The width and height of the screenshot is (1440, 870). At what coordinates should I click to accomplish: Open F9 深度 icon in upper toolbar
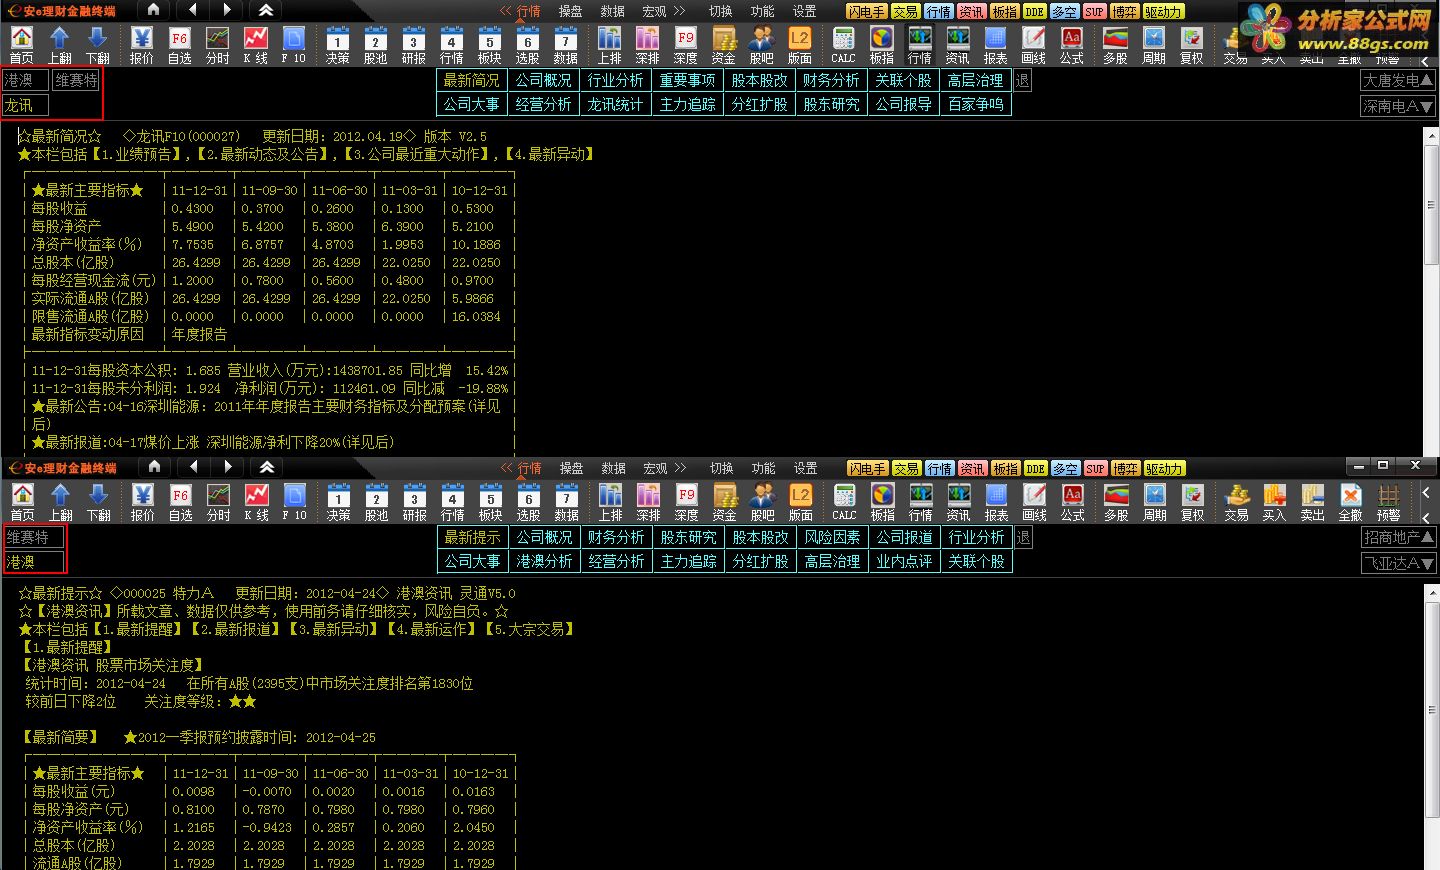point(686,45)
